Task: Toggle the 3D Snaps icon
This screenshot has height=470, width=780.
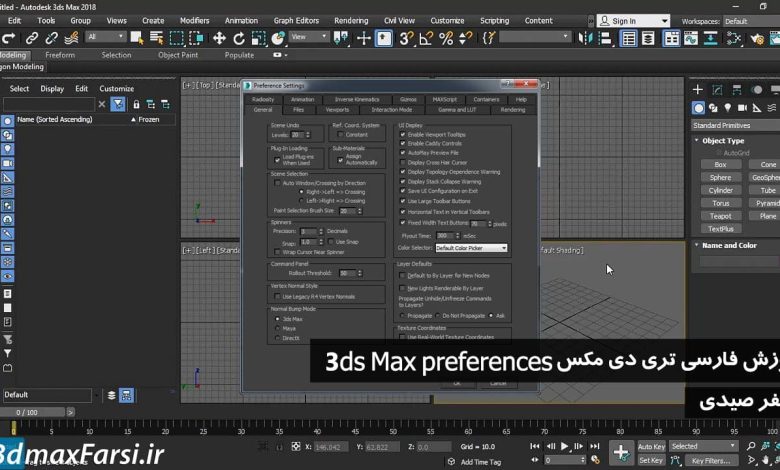Action: [406, 38]
